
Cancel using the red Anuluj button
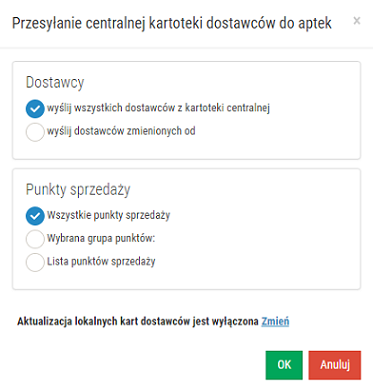(x=335, y=365)
